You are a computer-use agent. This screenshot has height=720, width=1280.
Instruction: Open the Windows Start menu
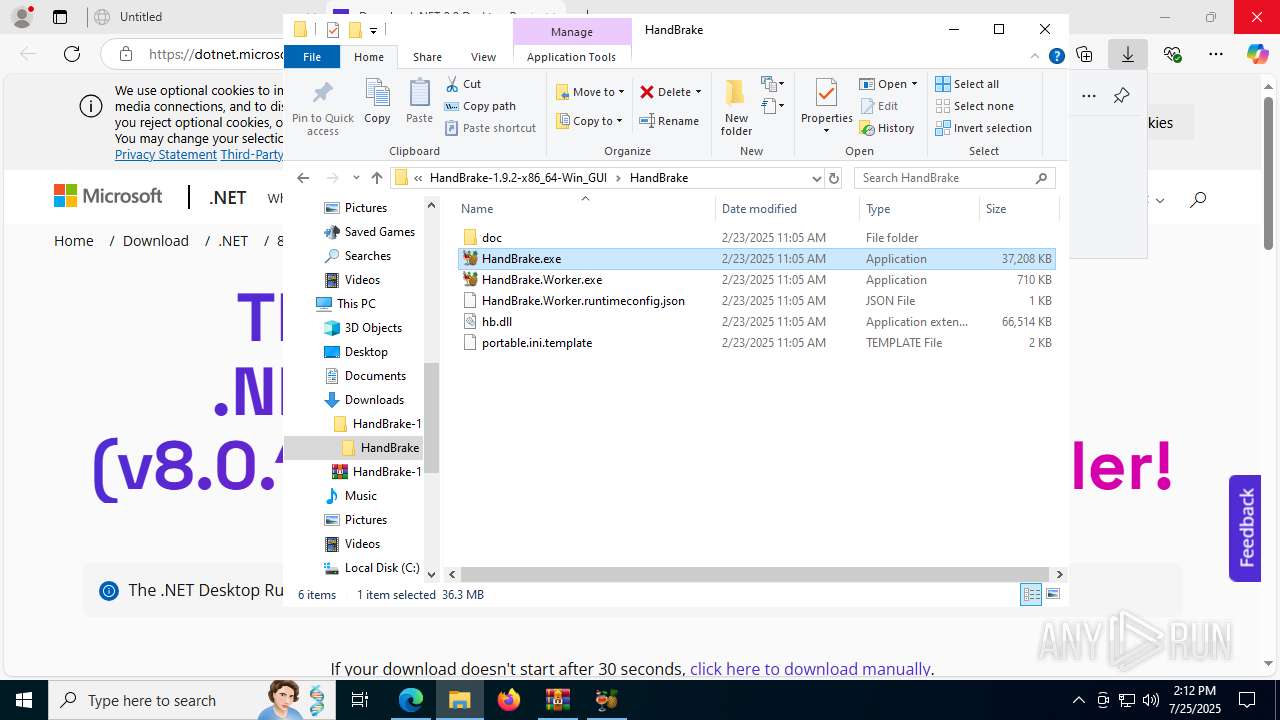coord(24,700)
